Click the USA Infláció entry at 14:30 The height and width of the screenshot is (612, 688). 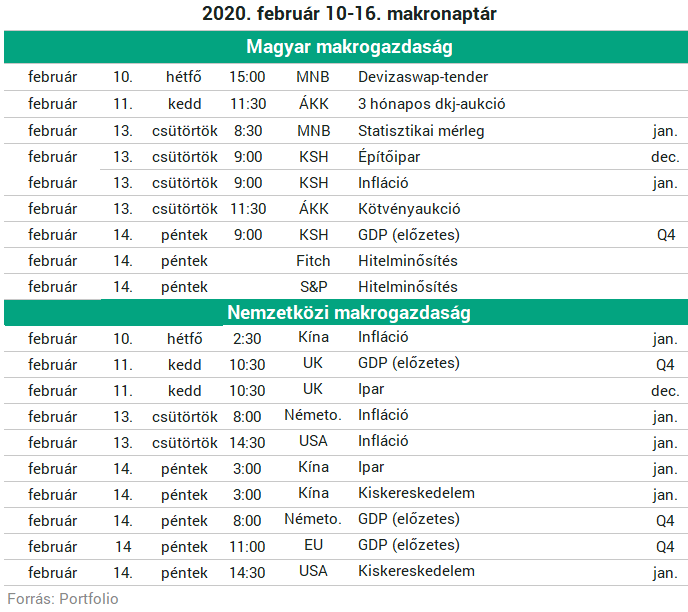point(346,442)
